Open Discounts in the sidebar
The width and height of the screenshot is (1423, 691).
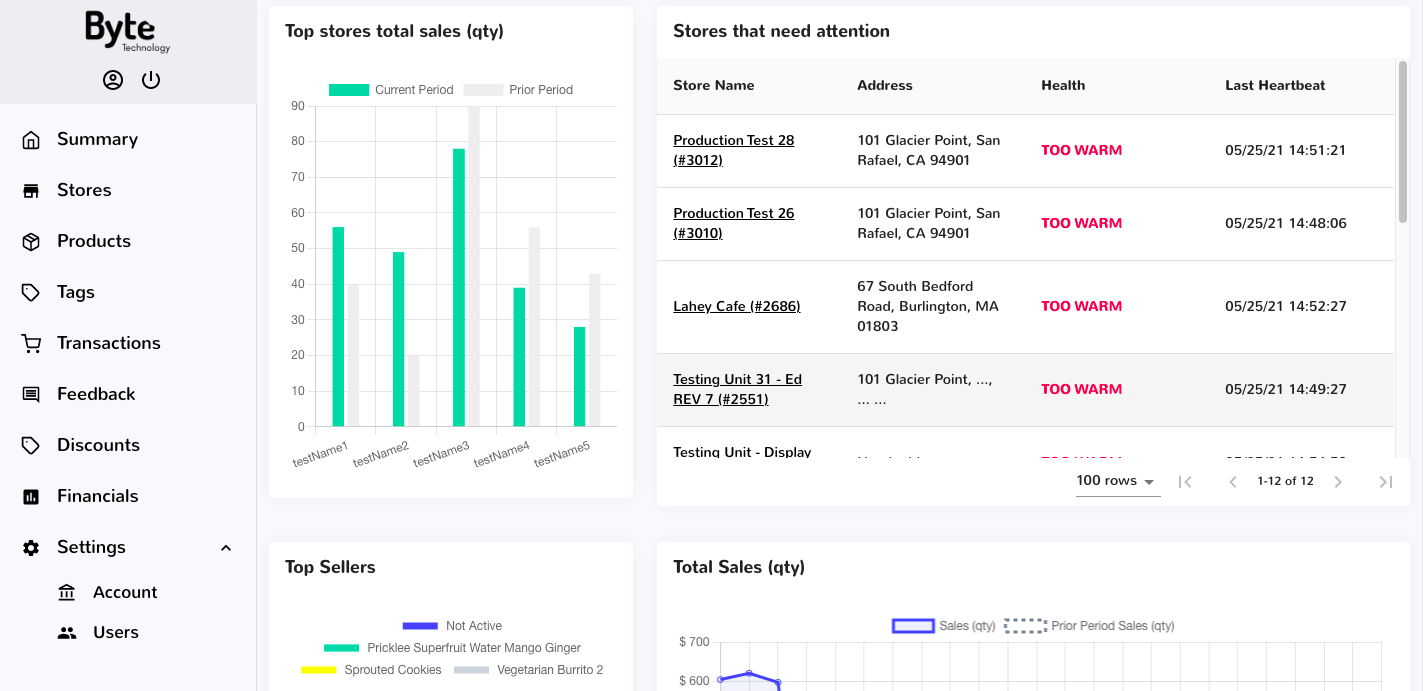coord(98,446)
